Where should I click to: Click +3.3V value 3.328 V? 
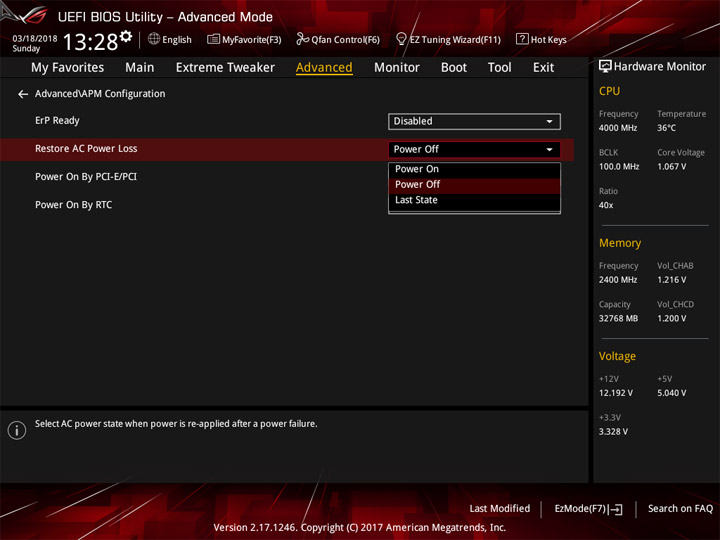click(613, 432)
